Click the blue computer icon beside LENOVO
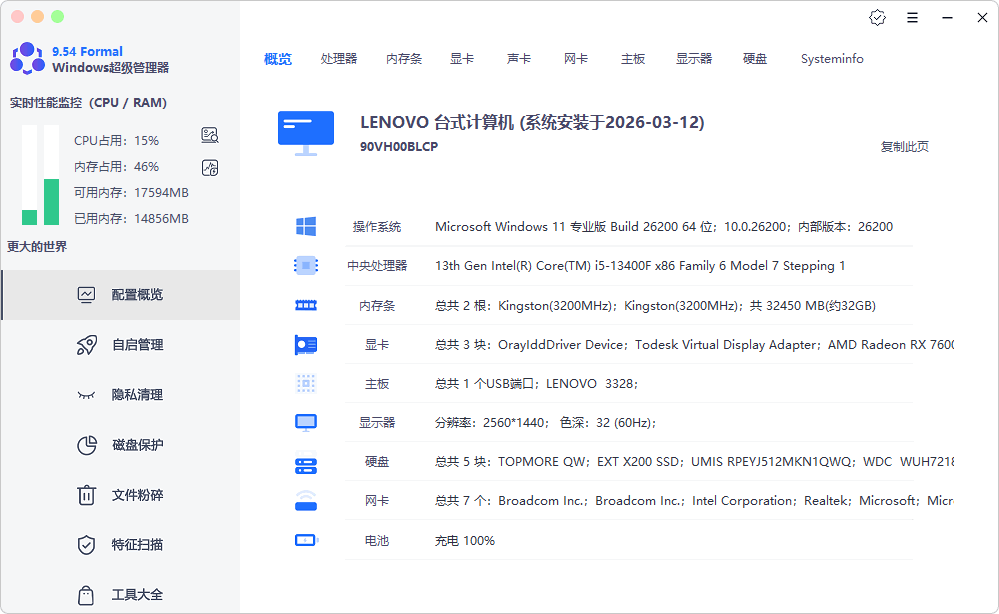 (x=306, y=133)
